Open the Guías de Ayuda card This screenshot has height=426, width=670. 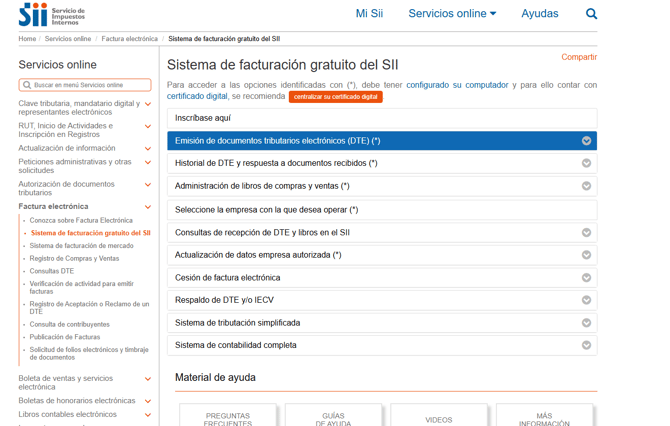click(x=333, y=415)
